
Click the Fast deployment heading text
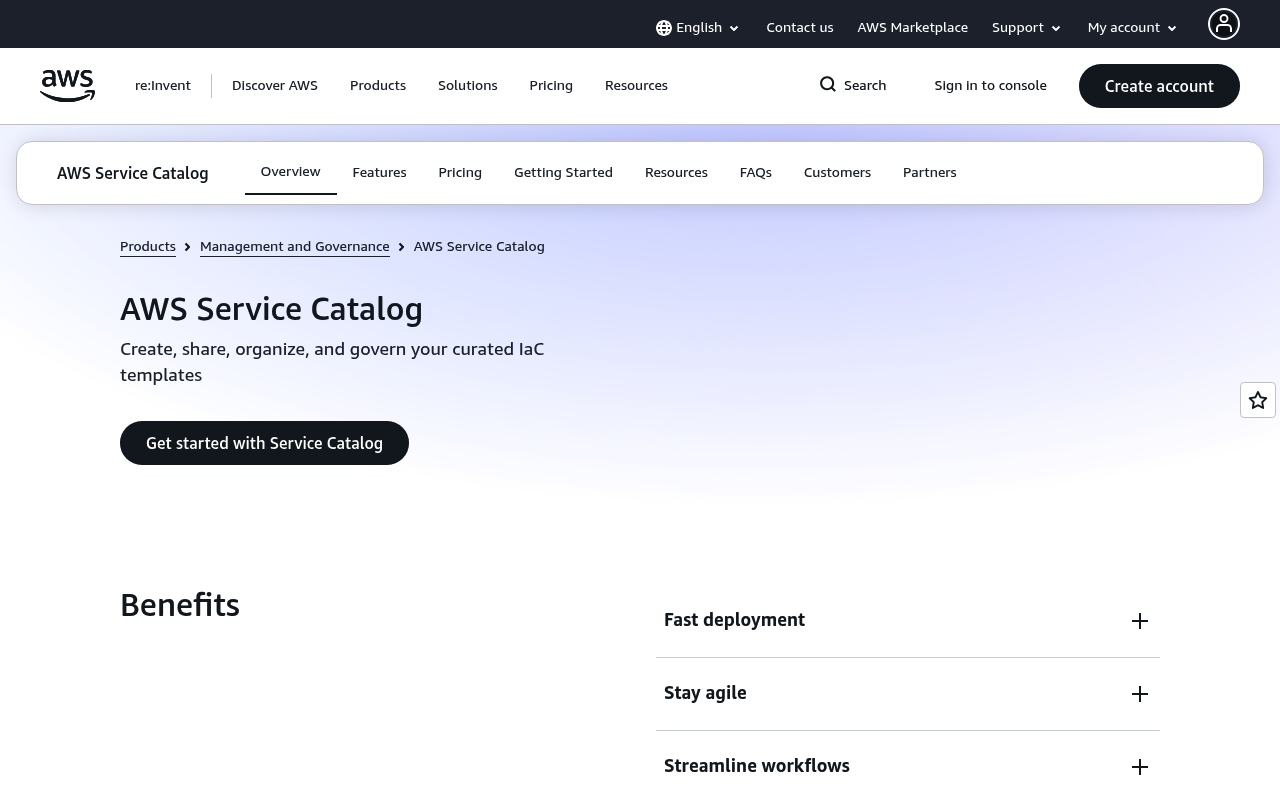(734, 620)
